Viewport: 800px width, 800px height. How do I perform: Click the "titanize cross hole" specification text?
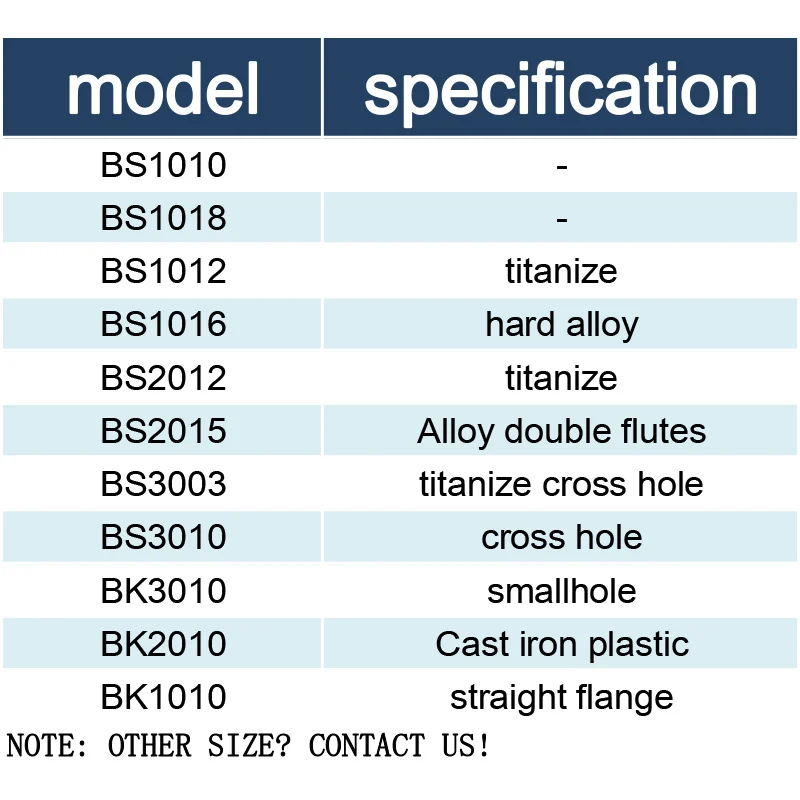coord(561,484)
